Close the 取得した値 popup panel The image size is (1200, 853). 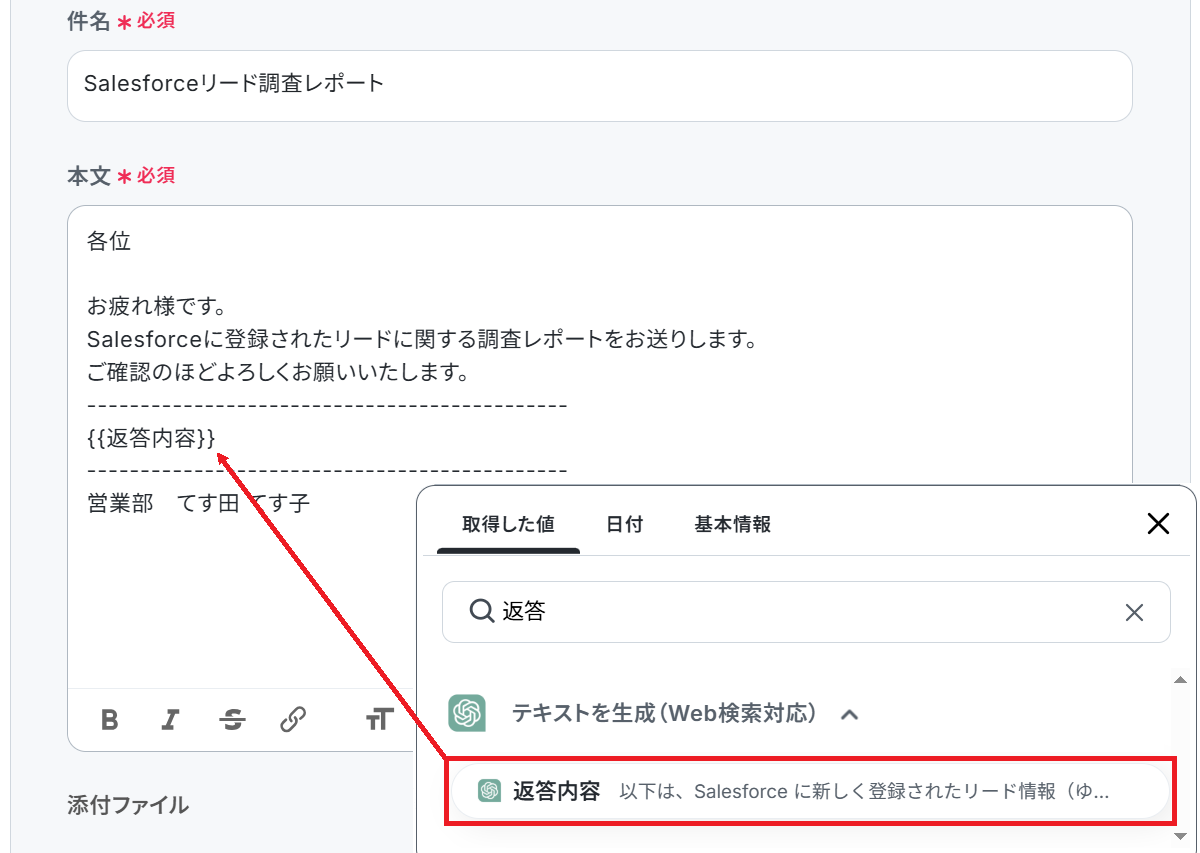pos(1158,523)
